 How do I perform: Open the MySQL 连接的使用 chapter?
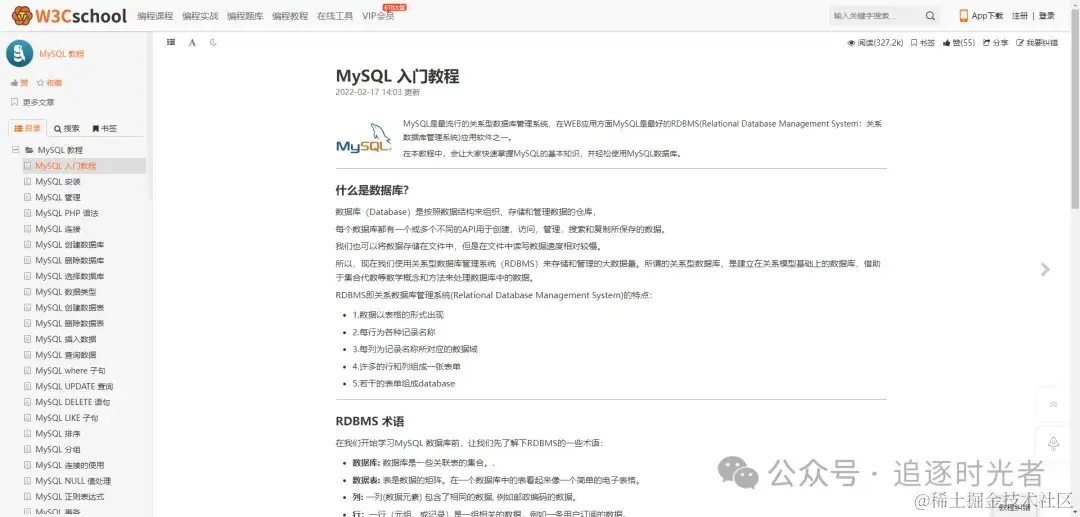(70, 466)
